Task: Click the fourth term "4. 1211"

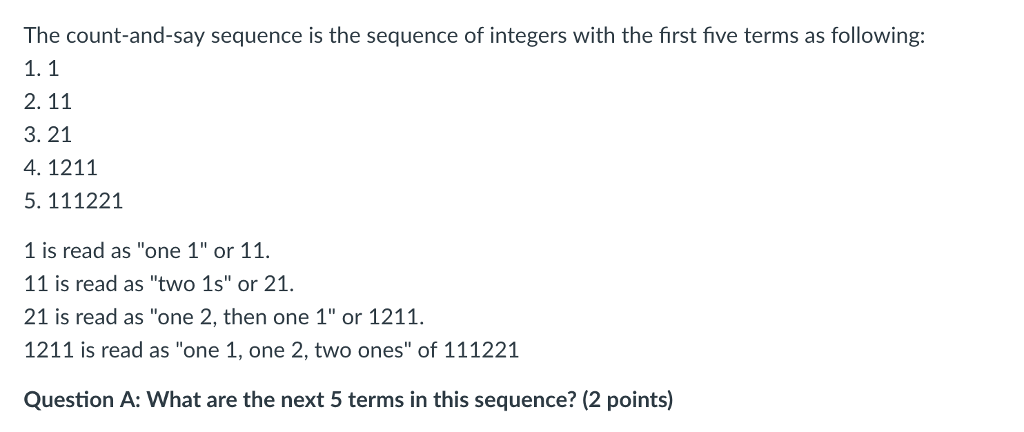Action: pyautogui.click(x=61, y=168)
